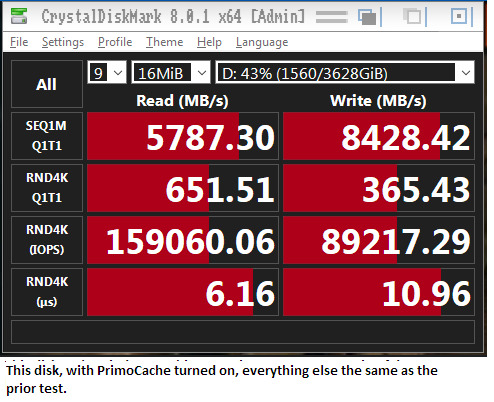The image size is (494, 402).
Task: Expand the drive D: 43% selection dropdown
Action: point(345,72)
